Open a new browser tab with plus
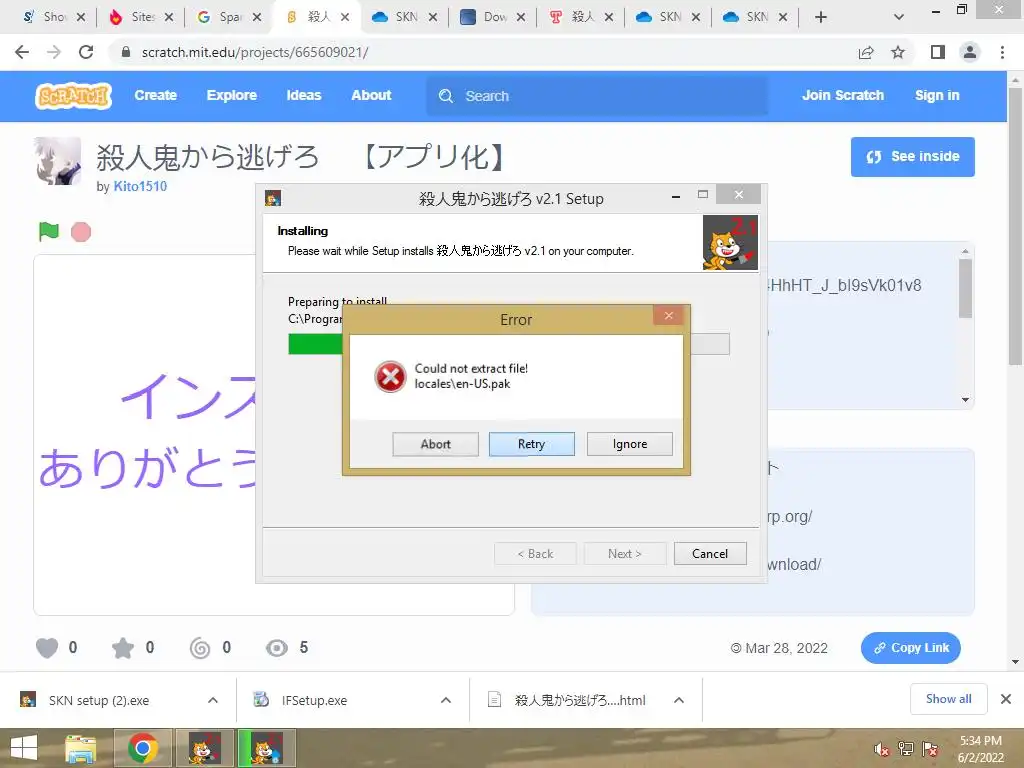Image resolution: width=1024 pixels, height=768 pixels. (x=821, y=17)
